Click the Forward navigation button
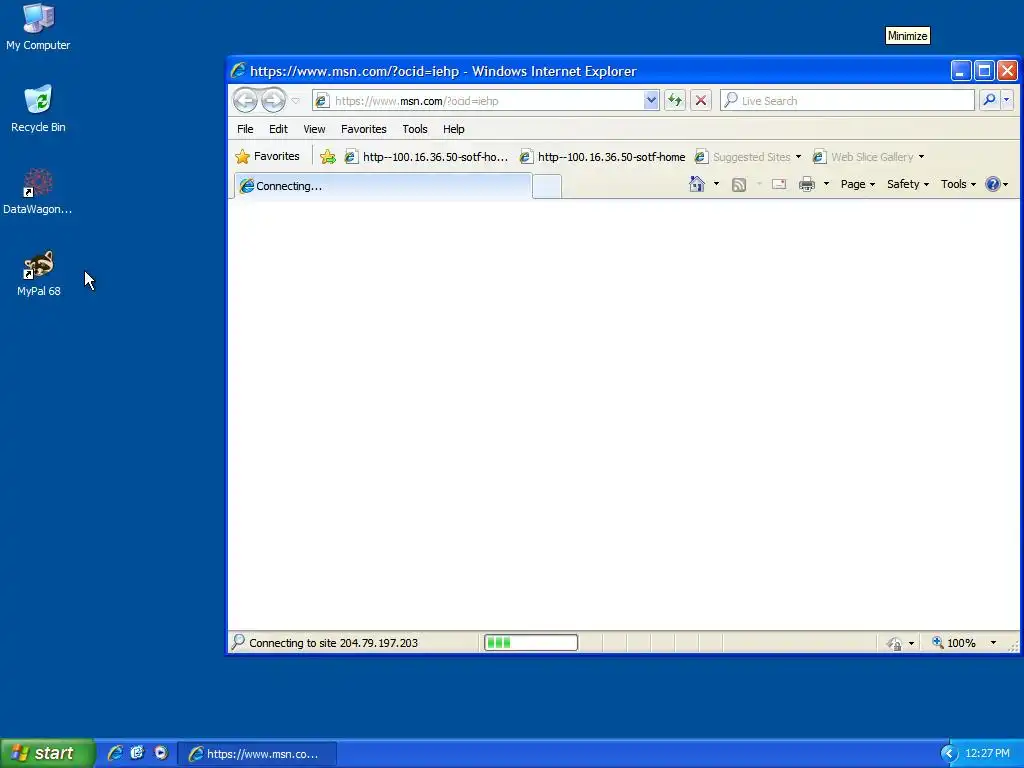 coord(273,101)
